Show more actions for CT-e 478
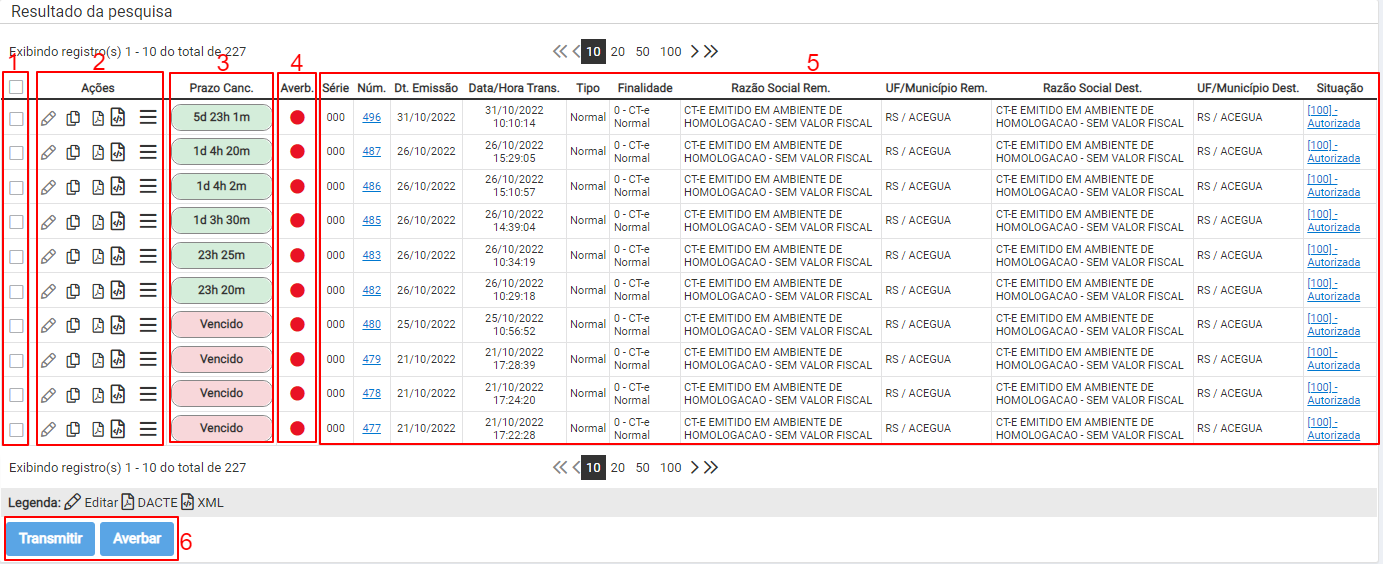 [x=148, y=394]
